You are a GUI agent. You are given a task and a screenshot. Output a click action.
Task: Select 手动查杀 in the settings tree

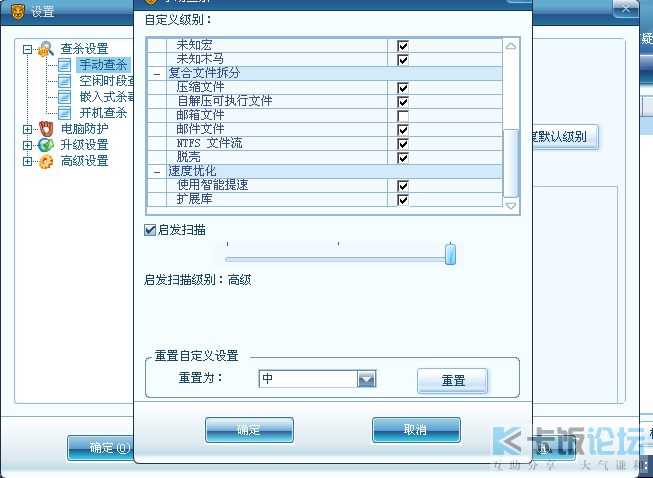click(x=103, y=65)
